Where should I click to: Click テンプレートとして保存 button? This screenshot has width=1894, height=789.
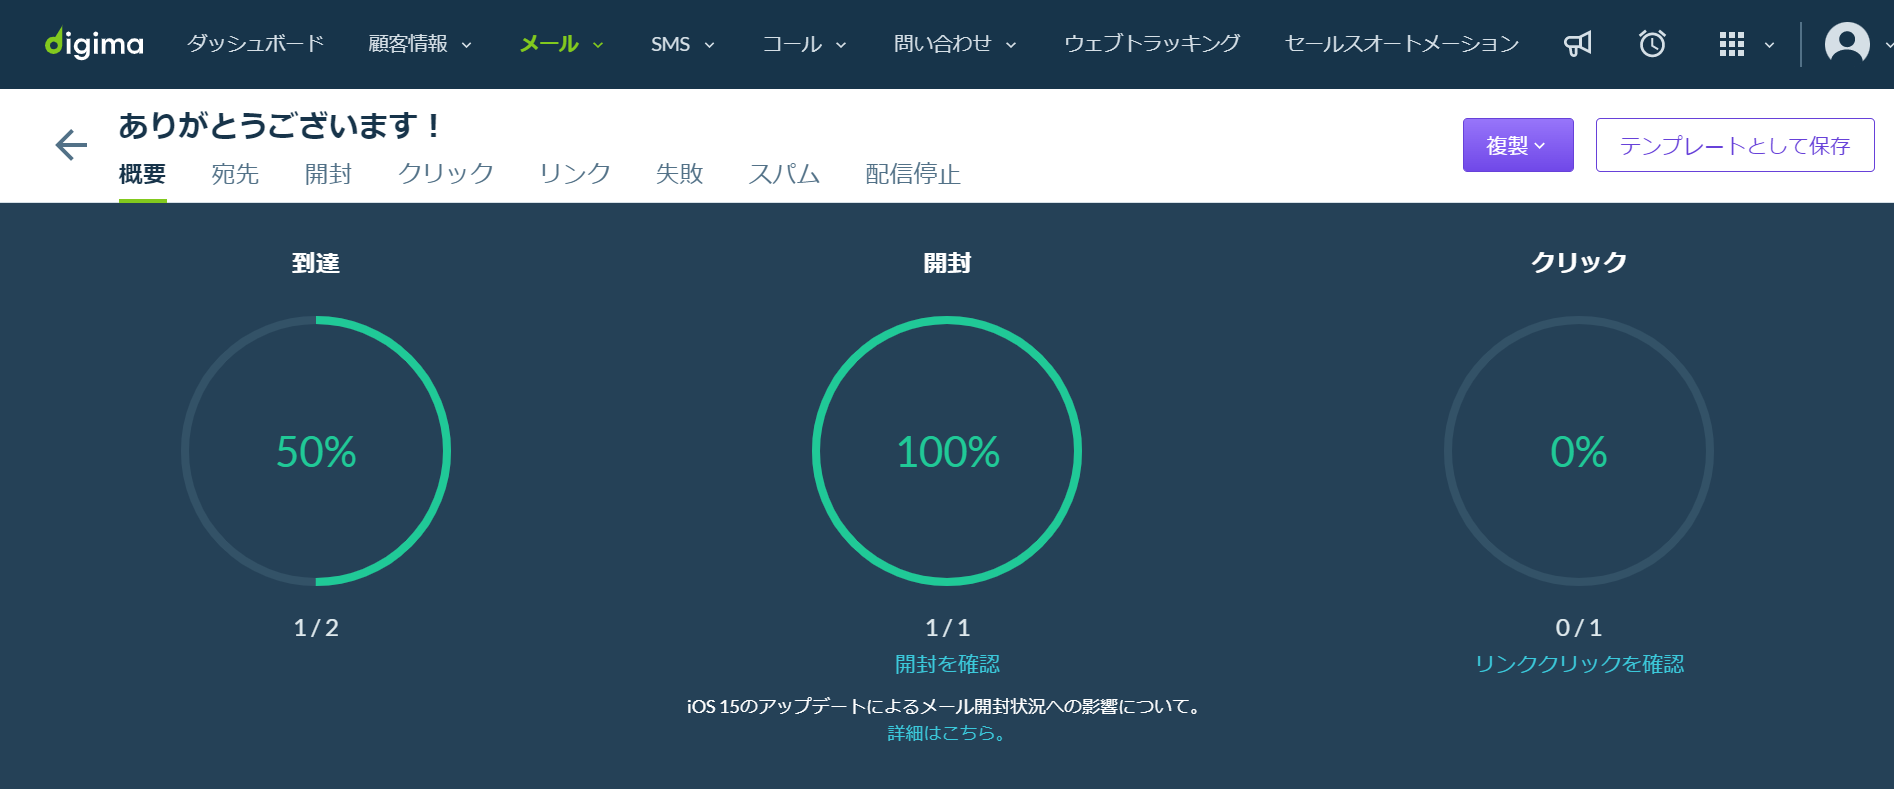(1735, 145)
